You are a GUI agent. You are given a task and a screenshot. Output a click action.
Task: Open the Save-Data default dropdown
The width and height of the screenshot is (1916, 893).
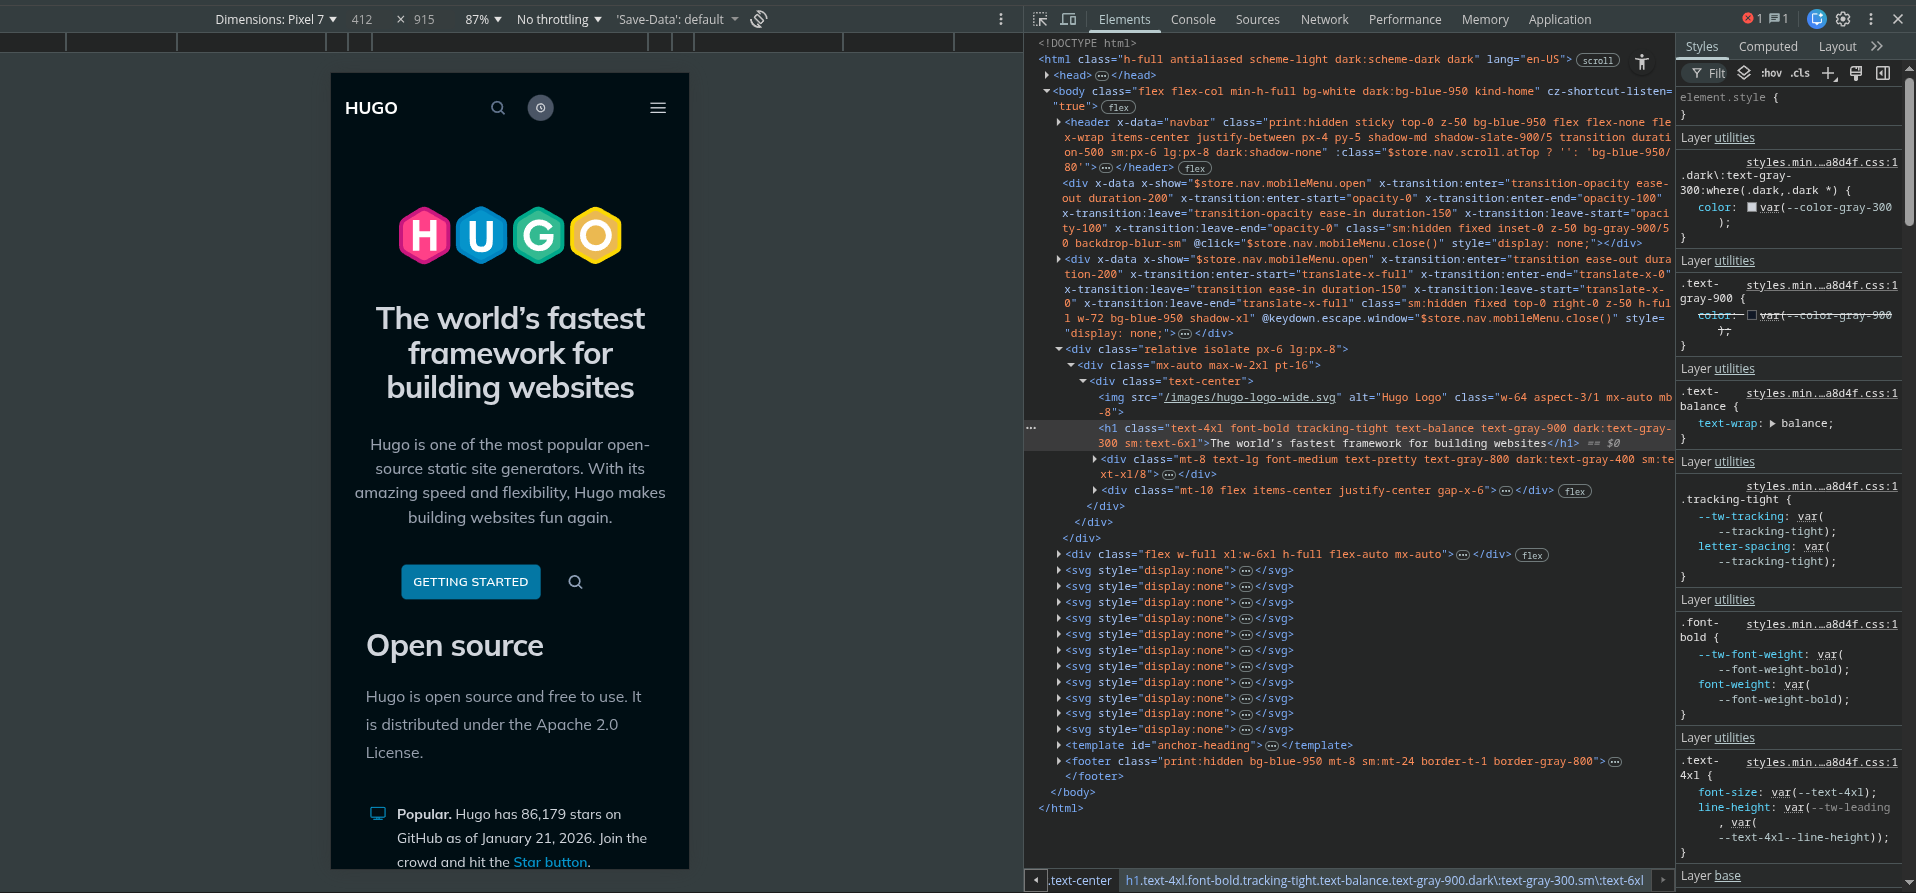677,19
